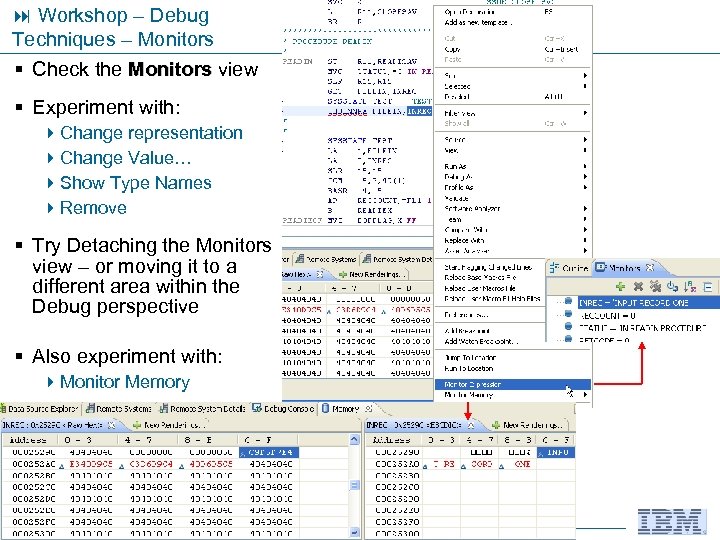Image resolution: width=720 pixels, height=540 pixels.
Task: Select the INREC = INPUT RECORD ONE monitor
Action: click(x=648, y=303)
